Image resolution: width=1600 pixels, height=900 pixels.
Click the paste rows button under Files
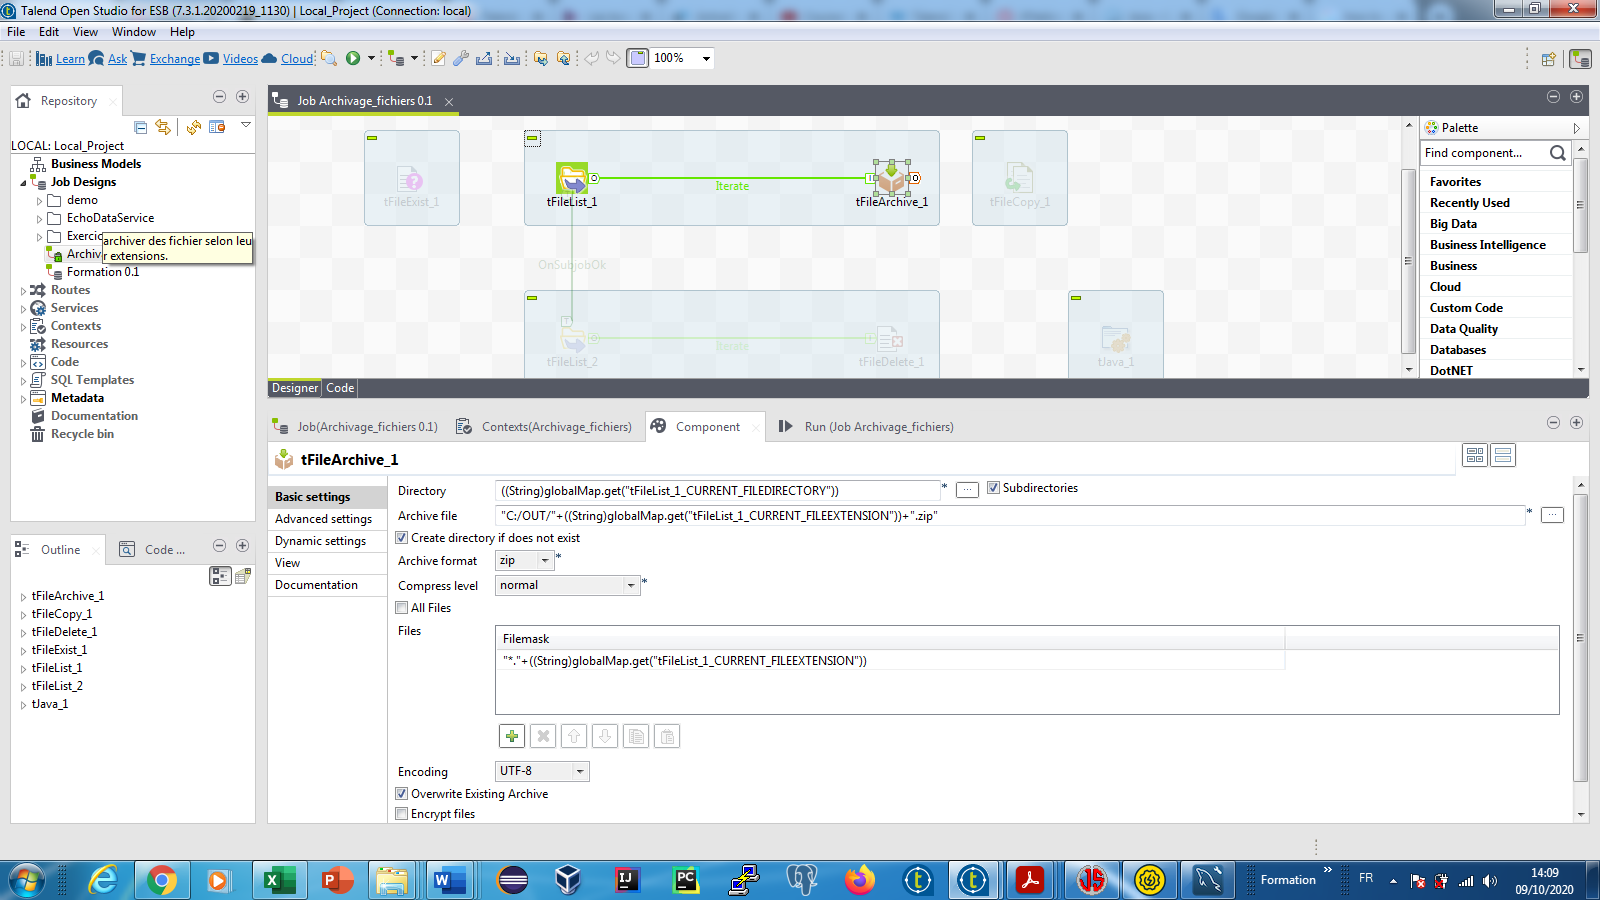[x=667, y=737]
